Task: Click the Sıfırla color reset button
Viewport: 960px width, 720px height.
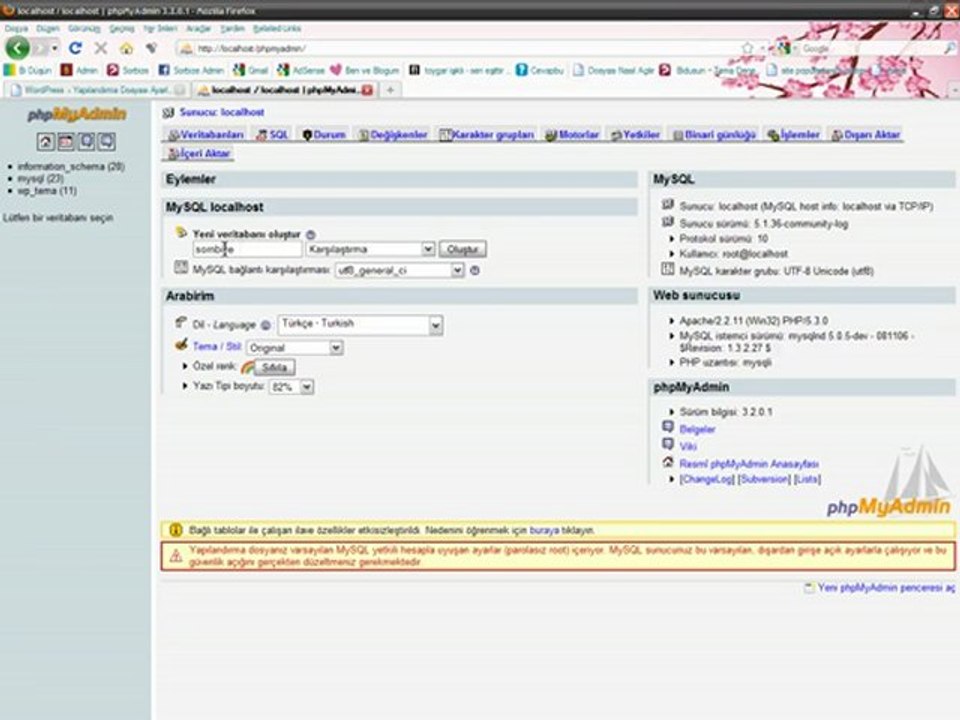Action: (274, 367)
